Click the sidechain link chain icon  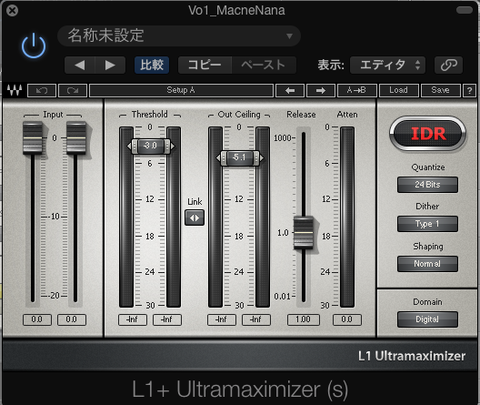(449, 65)
